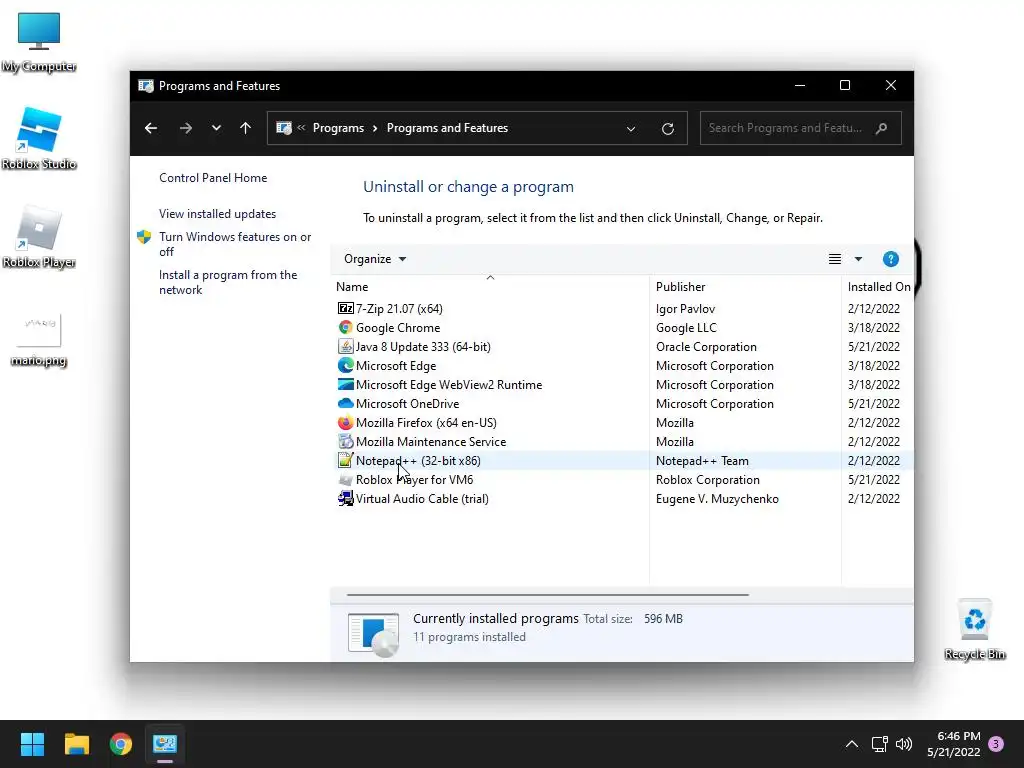Select the Eugene V. Muzychenko publisher cell
This screenshot has height=768, width=1024.
(x=717, y=499)
